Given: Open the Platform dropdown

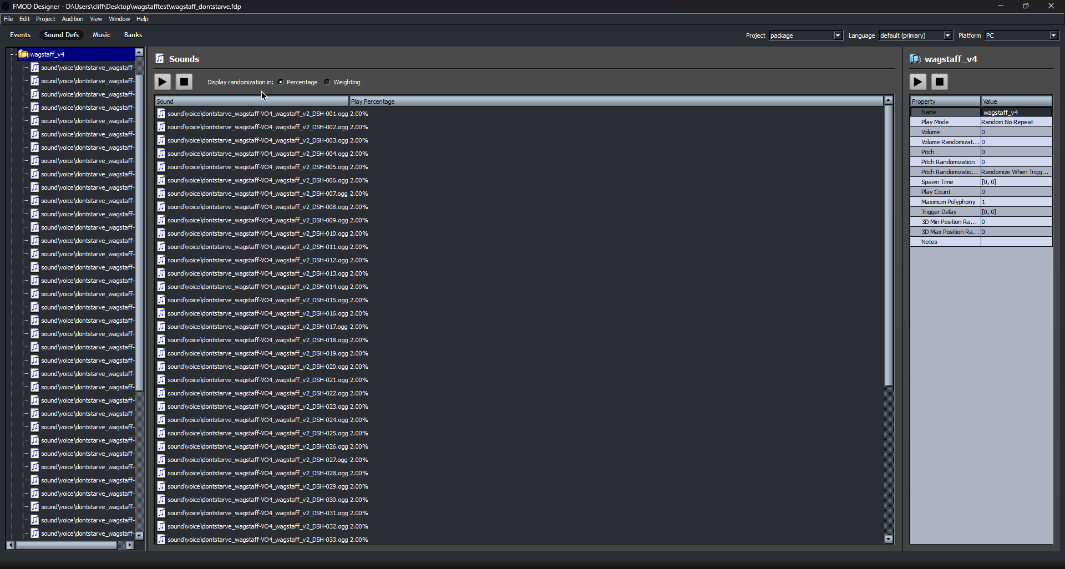Looking at the screenshot, I should (x=1053, y=36).
